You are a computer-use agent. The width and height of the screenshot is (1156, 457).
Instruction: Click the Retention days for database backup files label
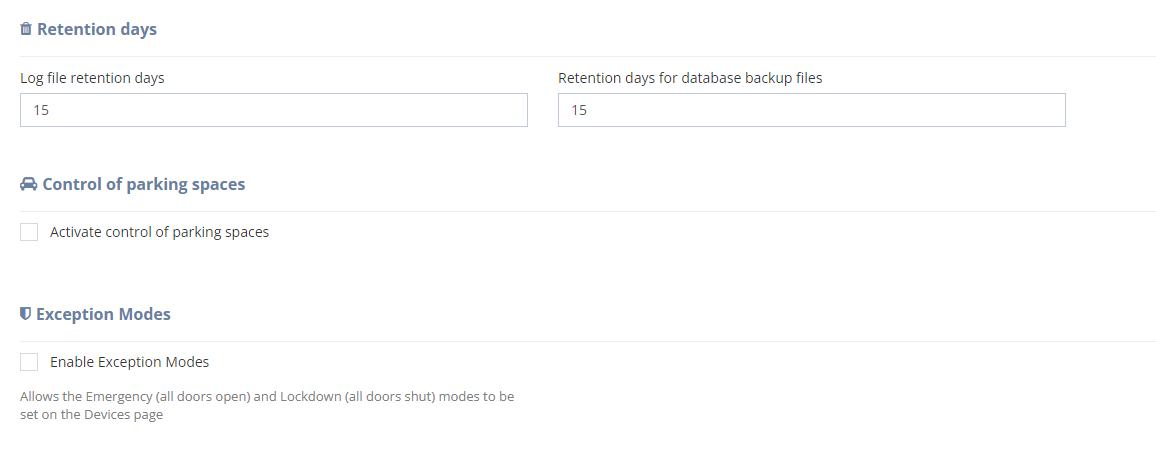[690, 77]
